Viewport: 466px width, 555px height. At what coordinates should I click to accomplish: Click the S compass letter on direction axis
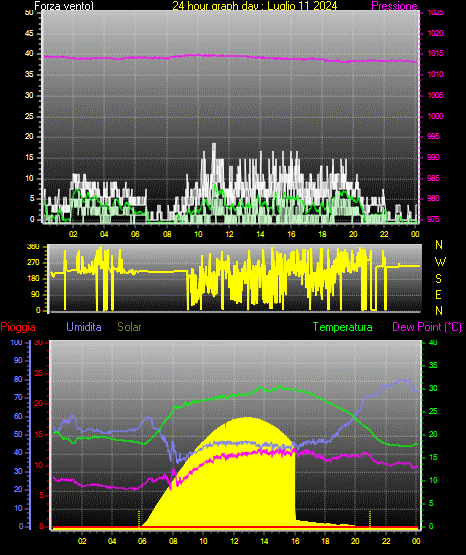(x=438, y=279)
